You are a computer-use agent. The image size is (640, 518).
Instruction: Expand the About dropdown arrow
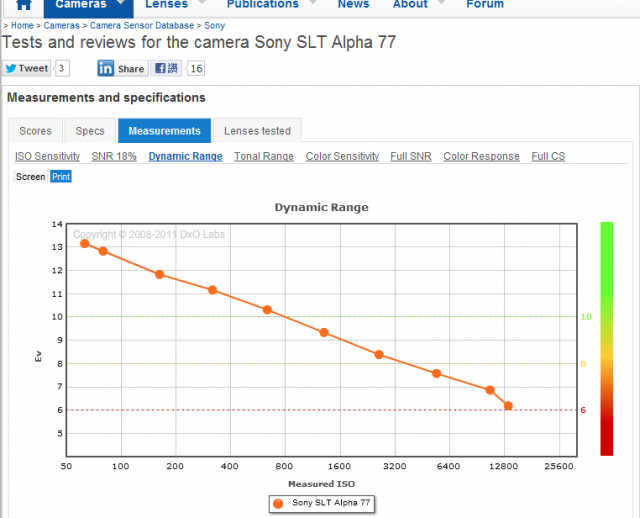442,2
